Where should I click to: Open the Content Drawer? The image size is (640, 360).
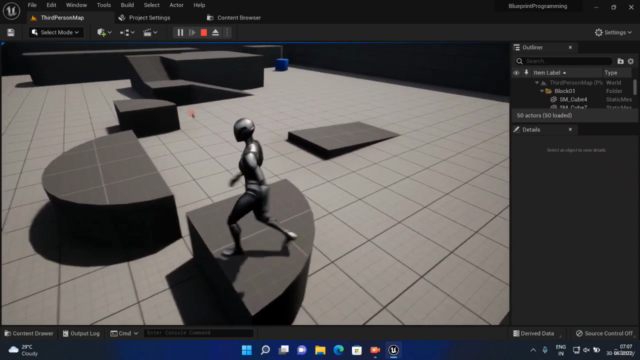point(29,333)
